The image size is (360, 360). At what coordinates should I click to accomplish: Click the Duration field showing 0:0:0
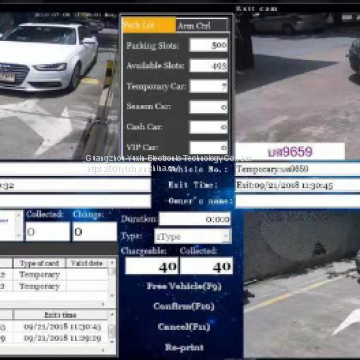(195, 219)
